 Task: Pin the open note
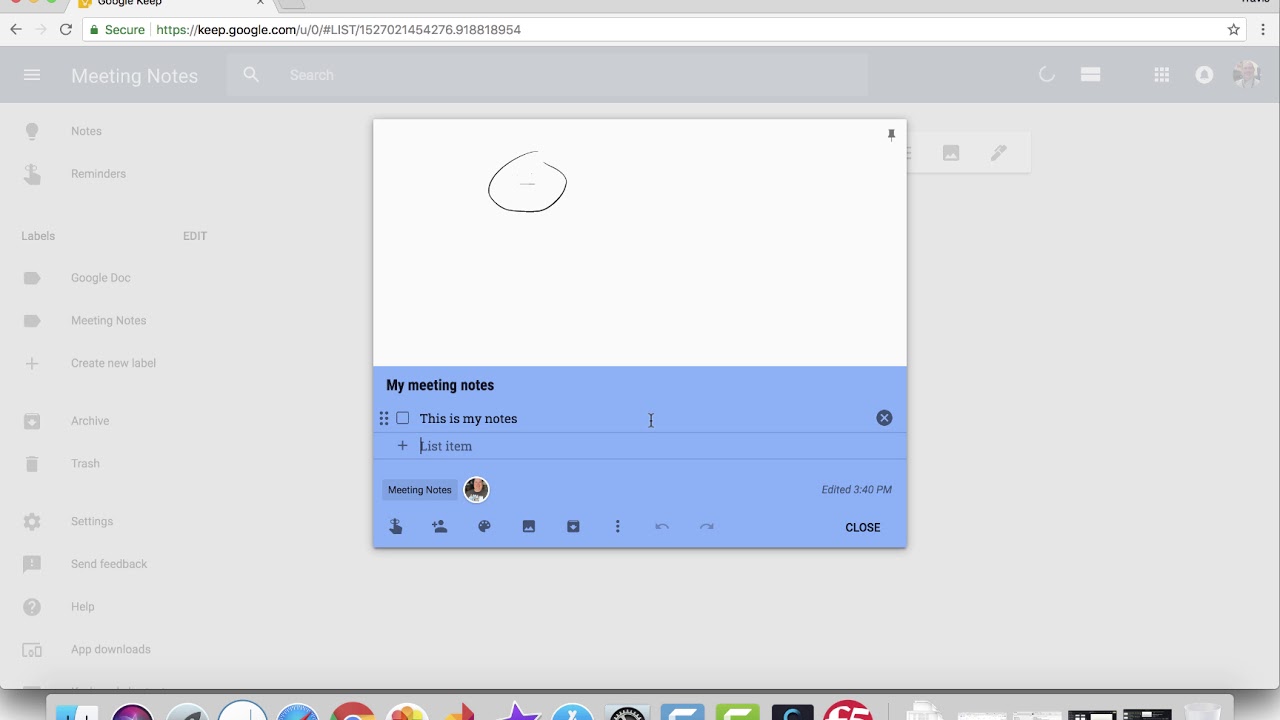pos(891,135)
